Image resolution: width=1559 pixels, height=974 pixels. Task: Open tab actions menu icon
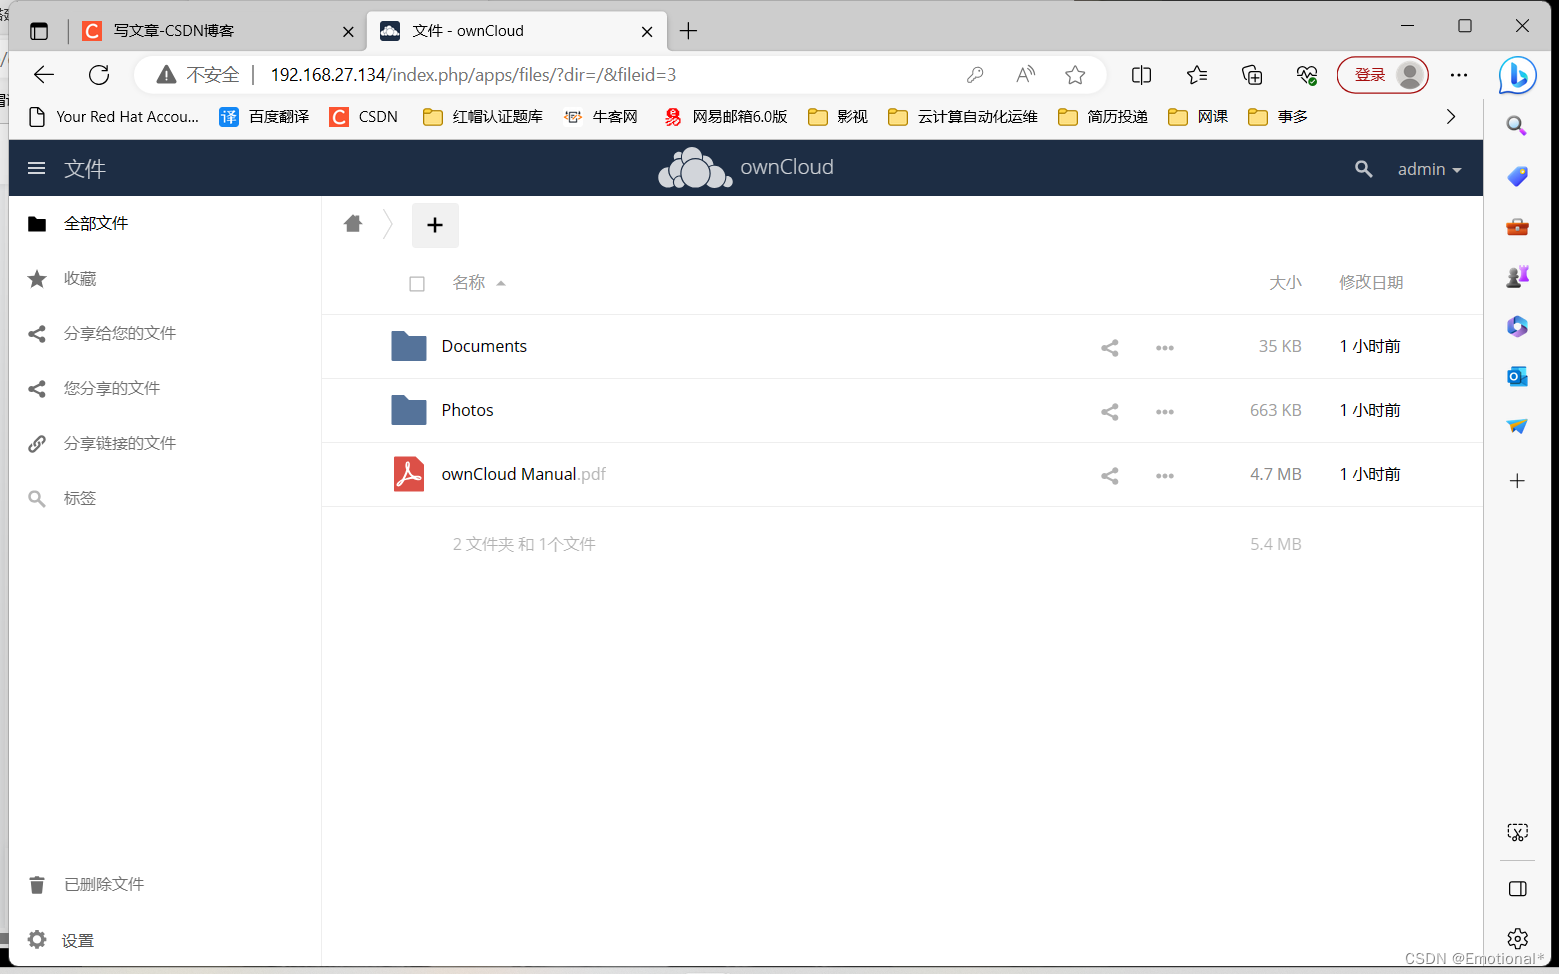tap(39, 31)
